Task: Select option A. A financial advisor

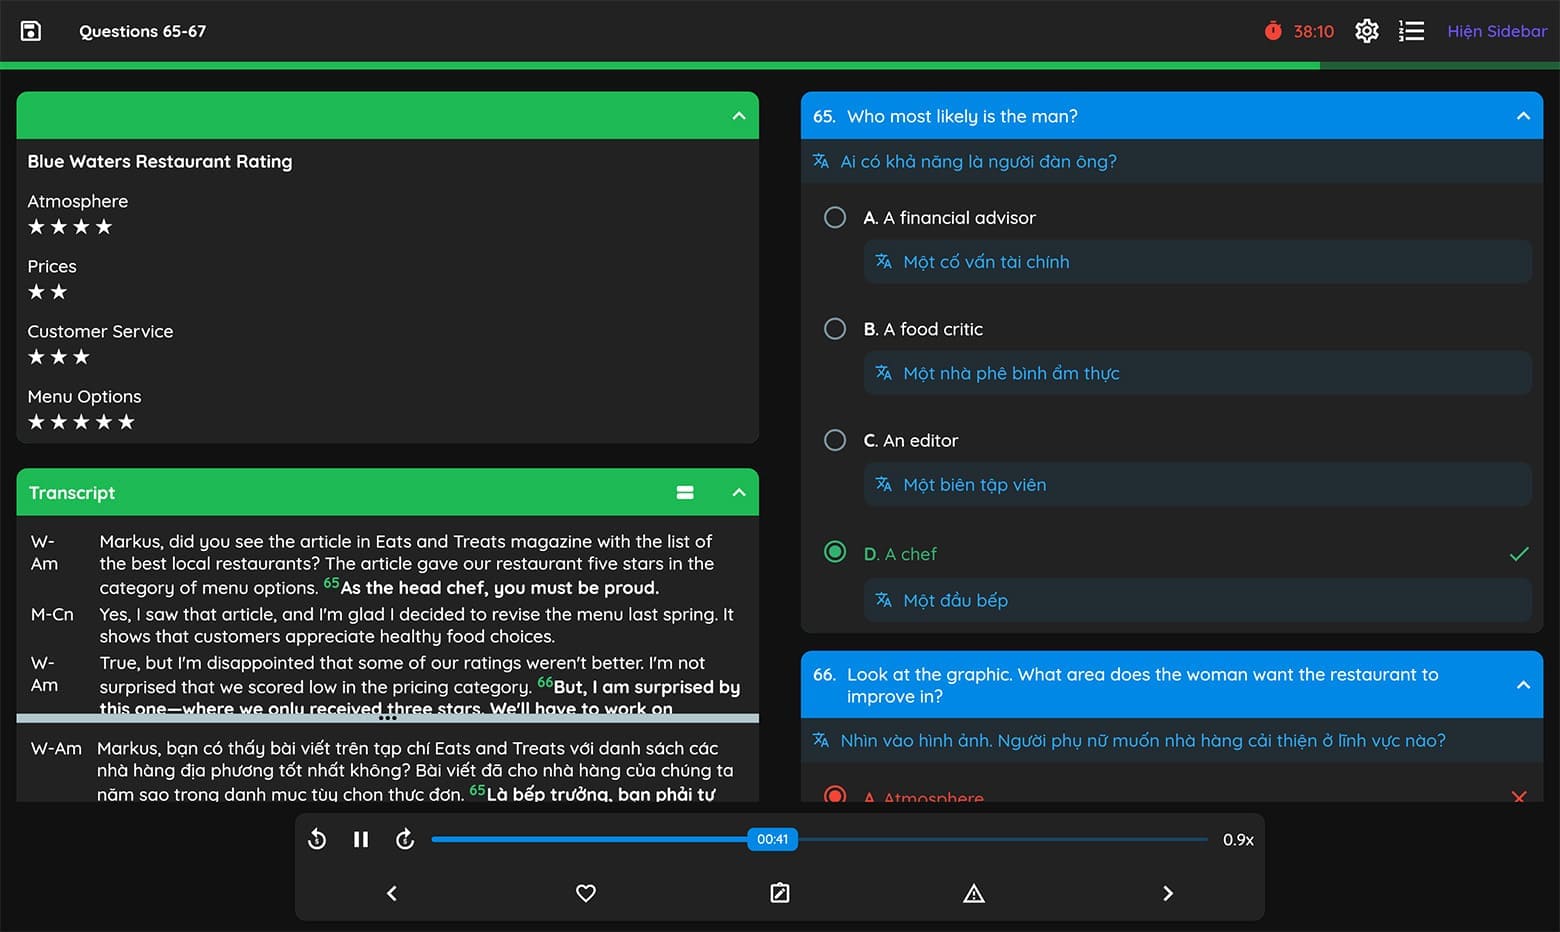Action: [835, 217]
